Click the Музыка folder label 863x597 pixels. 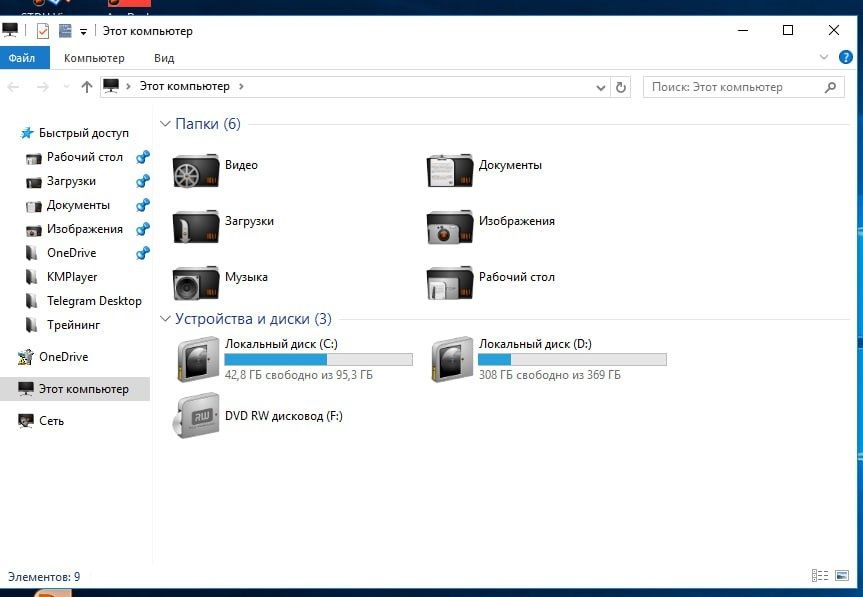point(246,277)
